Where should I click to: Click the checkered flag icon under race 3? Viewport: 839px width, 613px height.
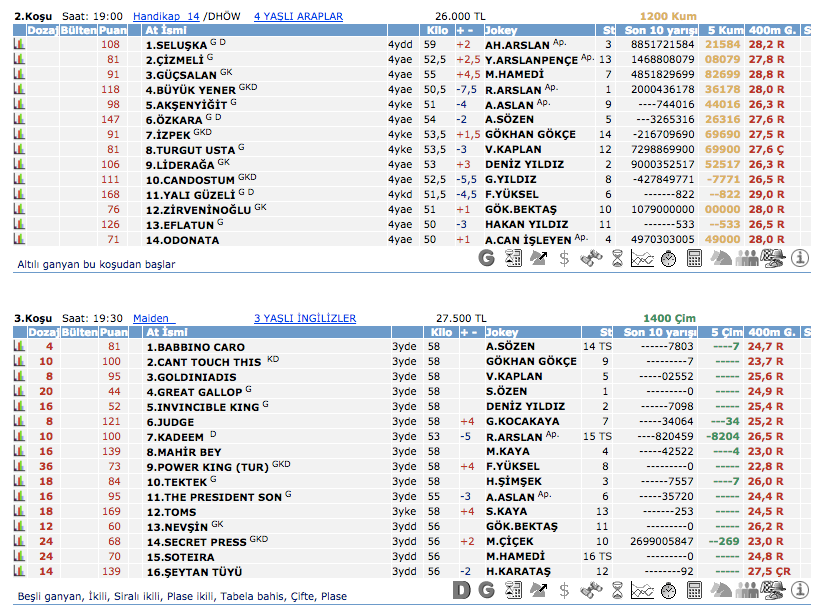pyautogui.click(x=773, y=590)
